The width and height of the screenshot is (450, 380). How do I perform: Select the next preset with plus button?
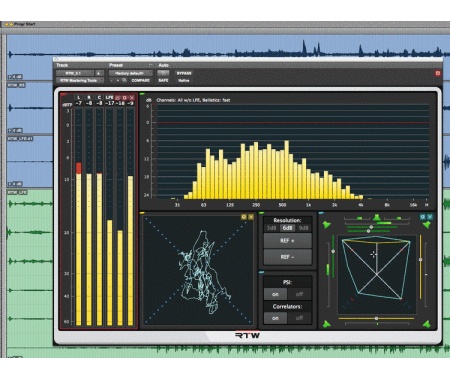pyautogui.click(x=118, y=80)
